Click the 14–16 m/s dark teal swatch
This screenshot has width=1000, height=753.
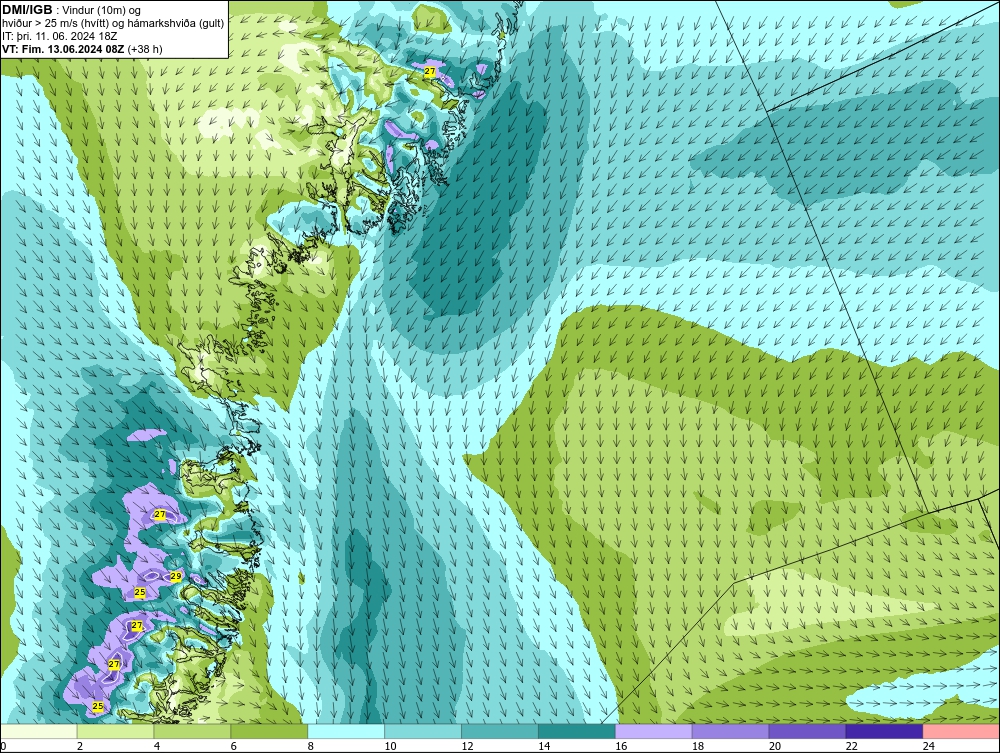[577, 731]
